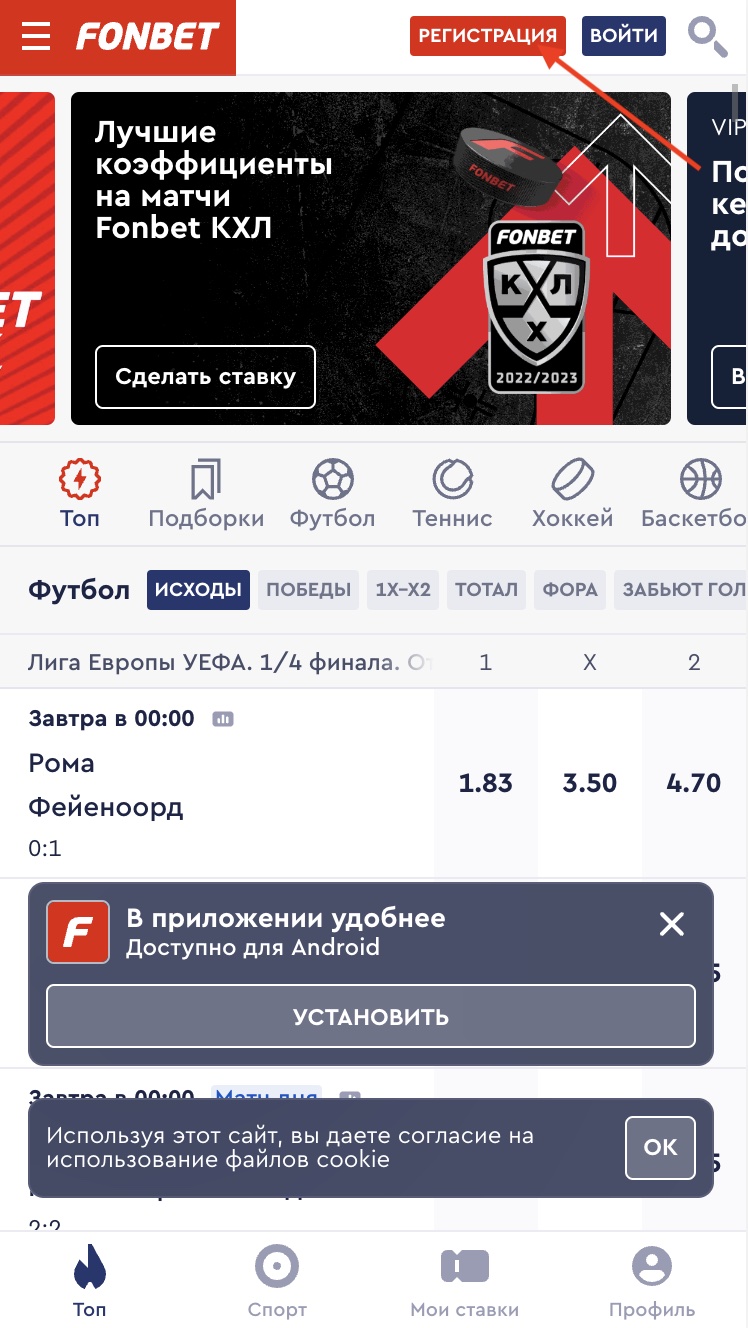Choose the ФОРА market filter

pyautogui.click(x=570, y=590)
